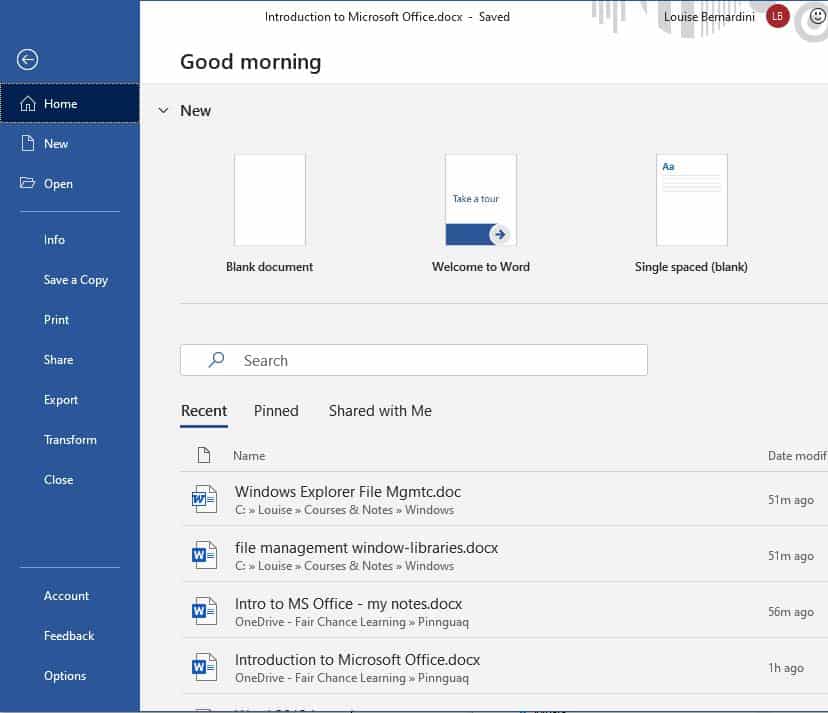Click the Louise Bernardini account name

tap(709, 17)
